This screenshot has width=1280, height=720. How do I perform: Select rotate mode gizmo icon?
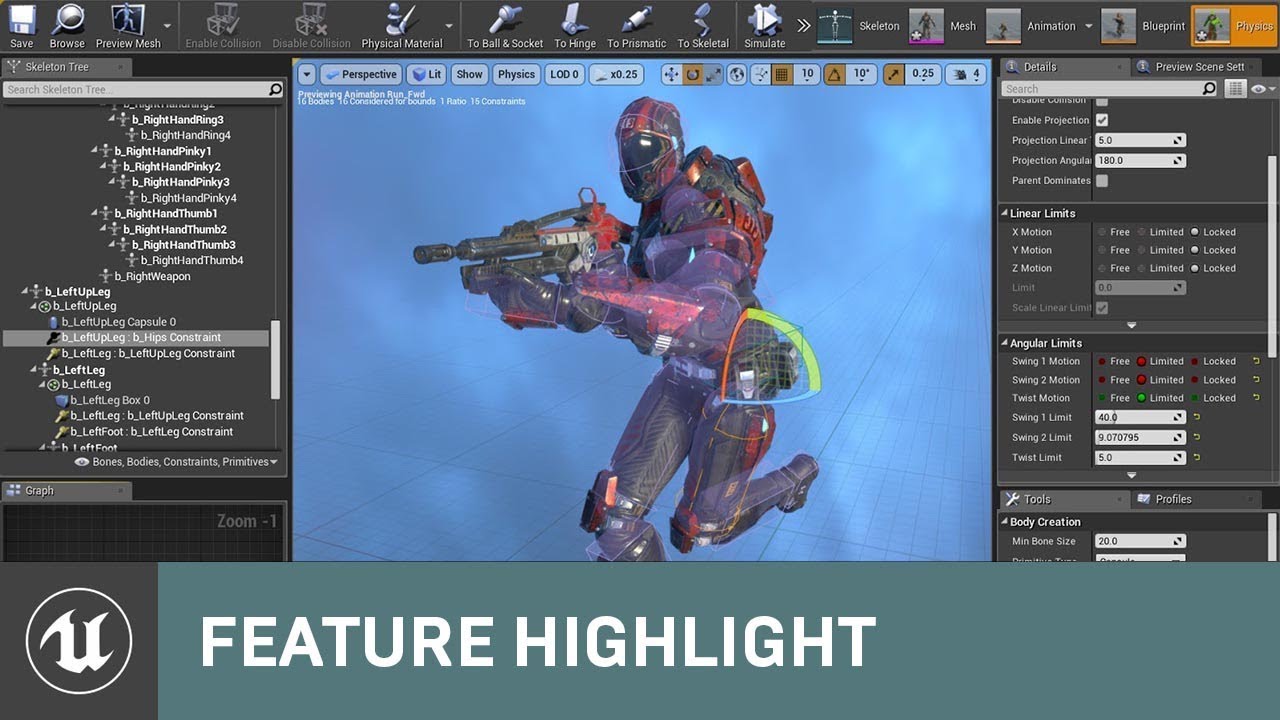(692, 74)
